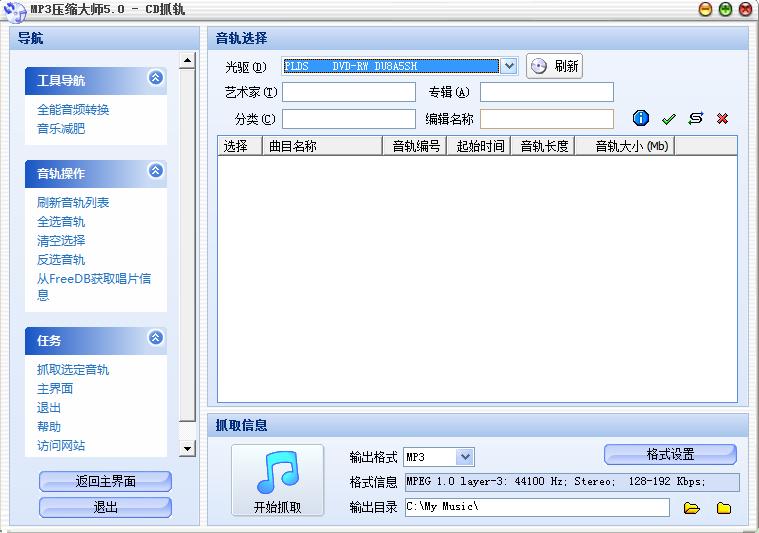Click 反选音轨 link
The width and height of the screenshot is (759, 533).
pos(61,260)
